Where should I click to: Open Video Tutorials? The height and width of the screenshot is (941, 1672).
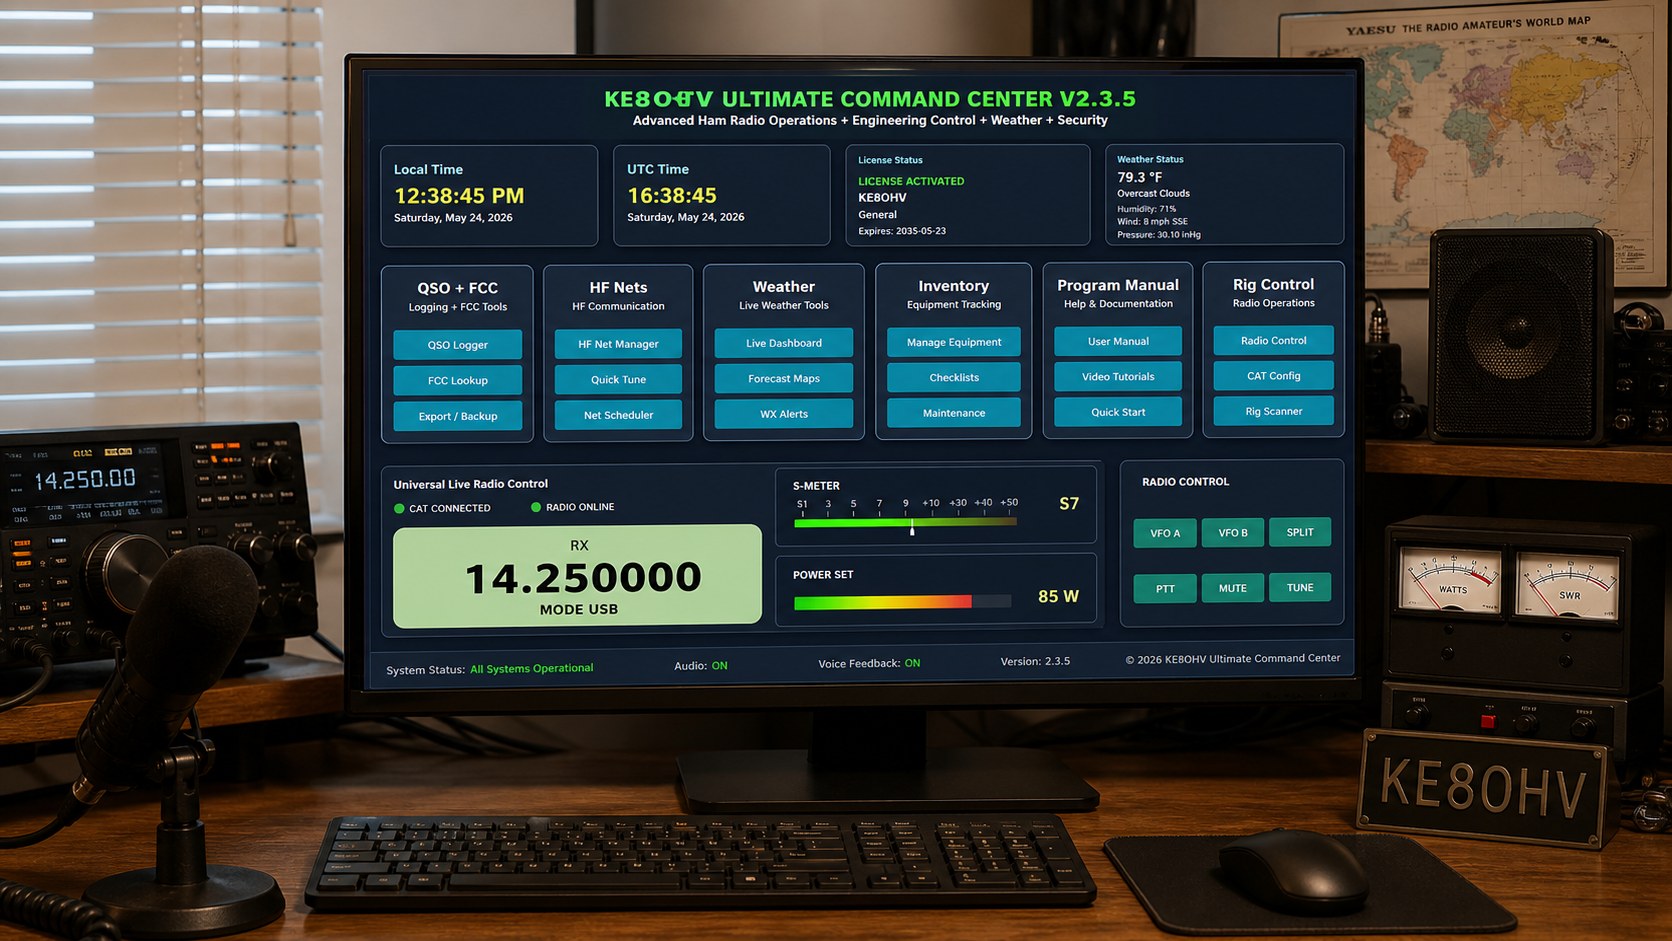[1118, 377]
